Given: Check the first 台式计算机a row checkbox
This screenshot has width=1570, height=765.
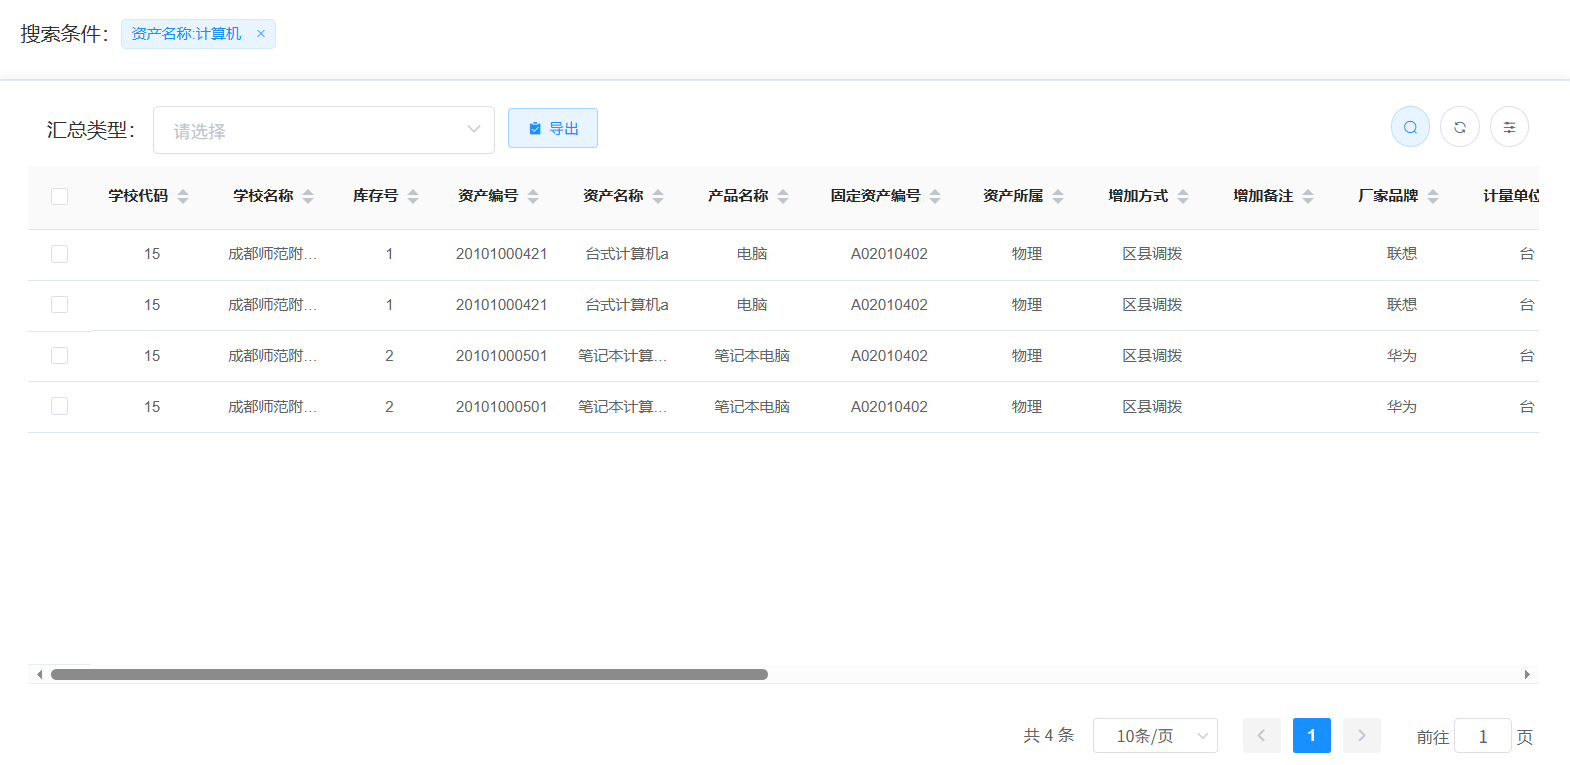Looking at the screenshot, I should tap(60, 254).
